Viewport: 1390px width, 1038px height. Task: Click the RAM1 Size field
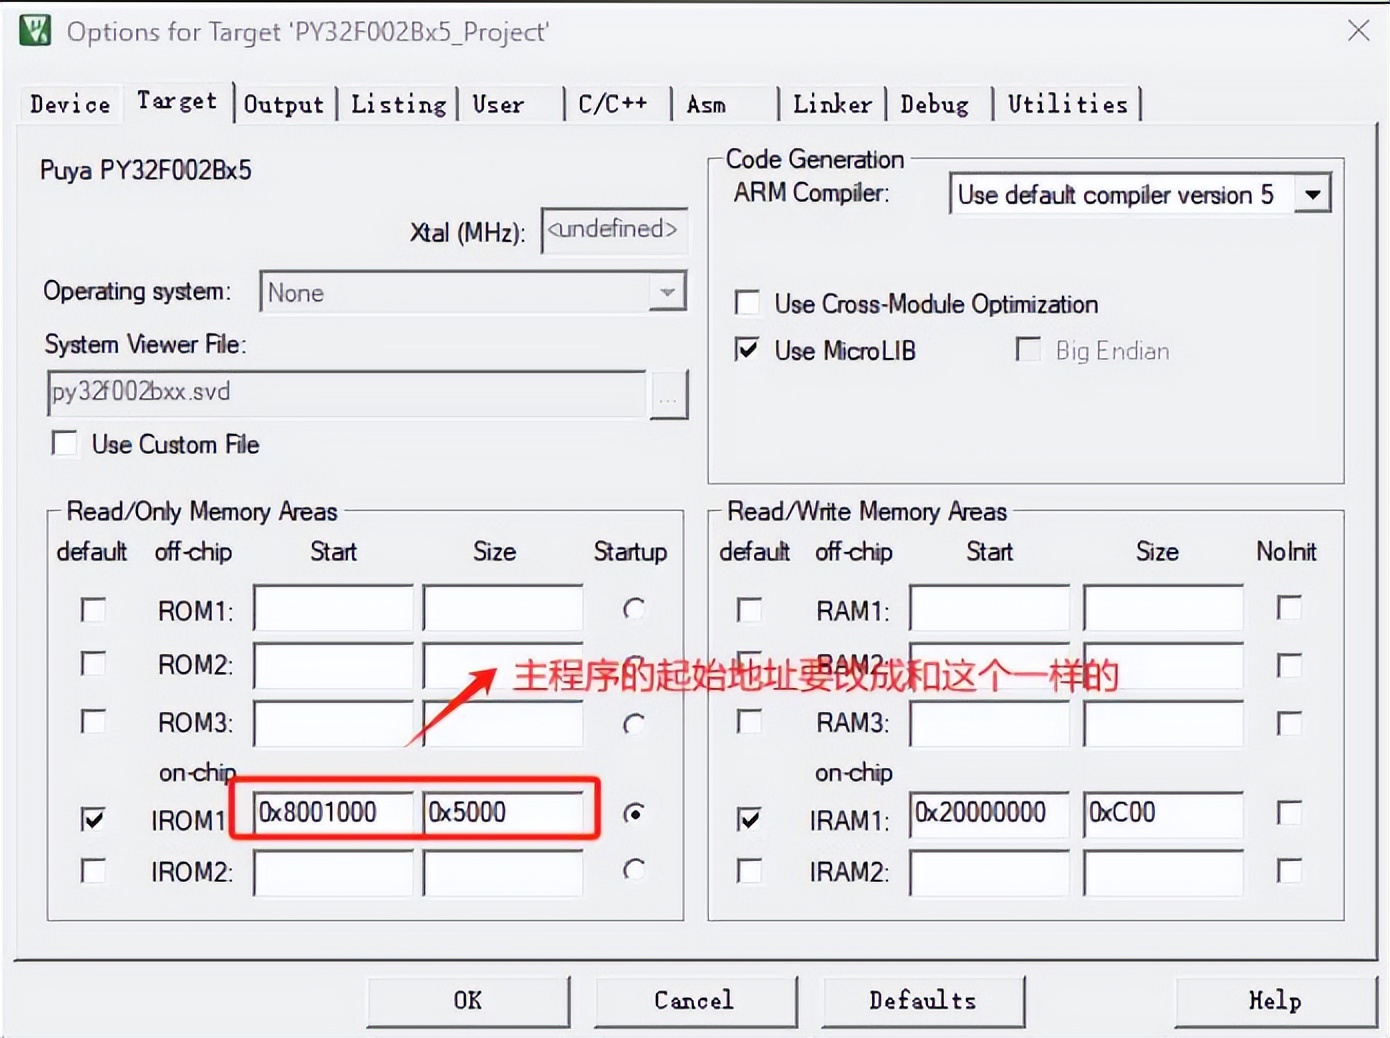(1163, 609)
